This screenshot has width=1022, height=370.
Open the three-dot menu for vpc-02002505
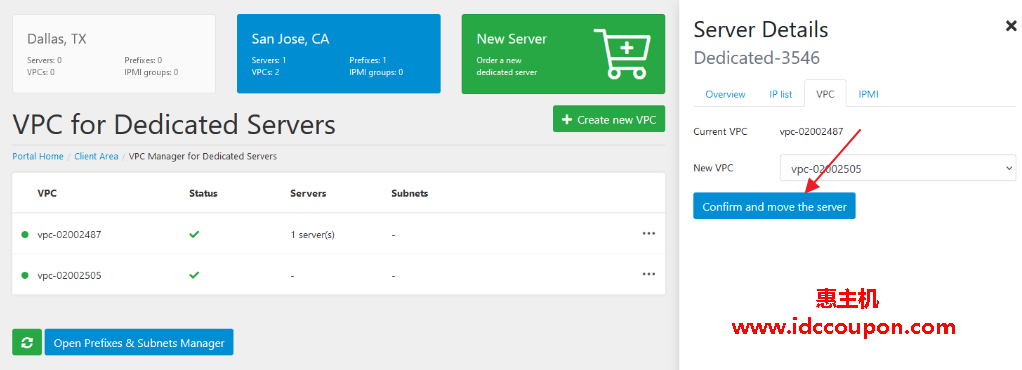pos(649,274)
